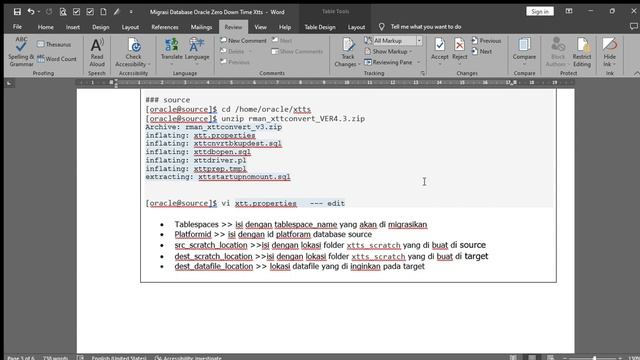Adjust the zoom slider in status bar
The image size is (640, 360).
tap(594, 358)
